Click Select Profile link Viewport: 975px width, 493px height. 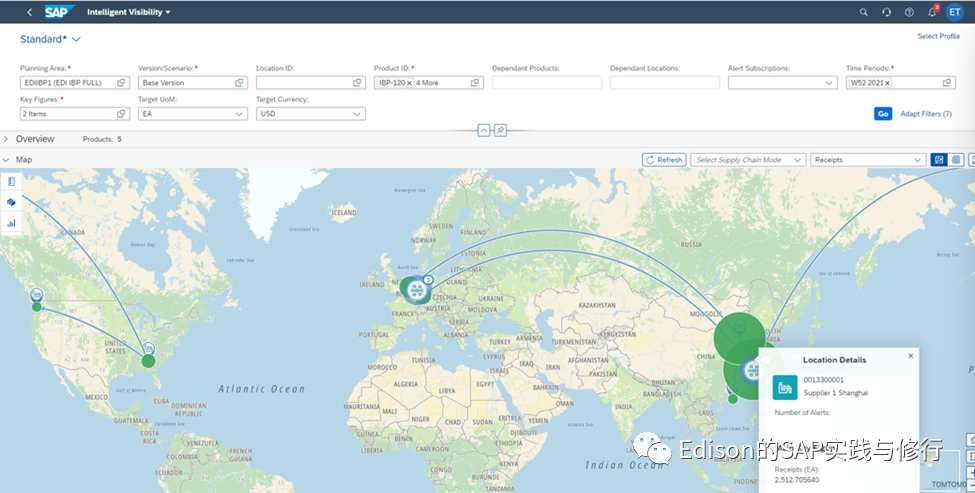pyautogui.click(x=938, y=36)
